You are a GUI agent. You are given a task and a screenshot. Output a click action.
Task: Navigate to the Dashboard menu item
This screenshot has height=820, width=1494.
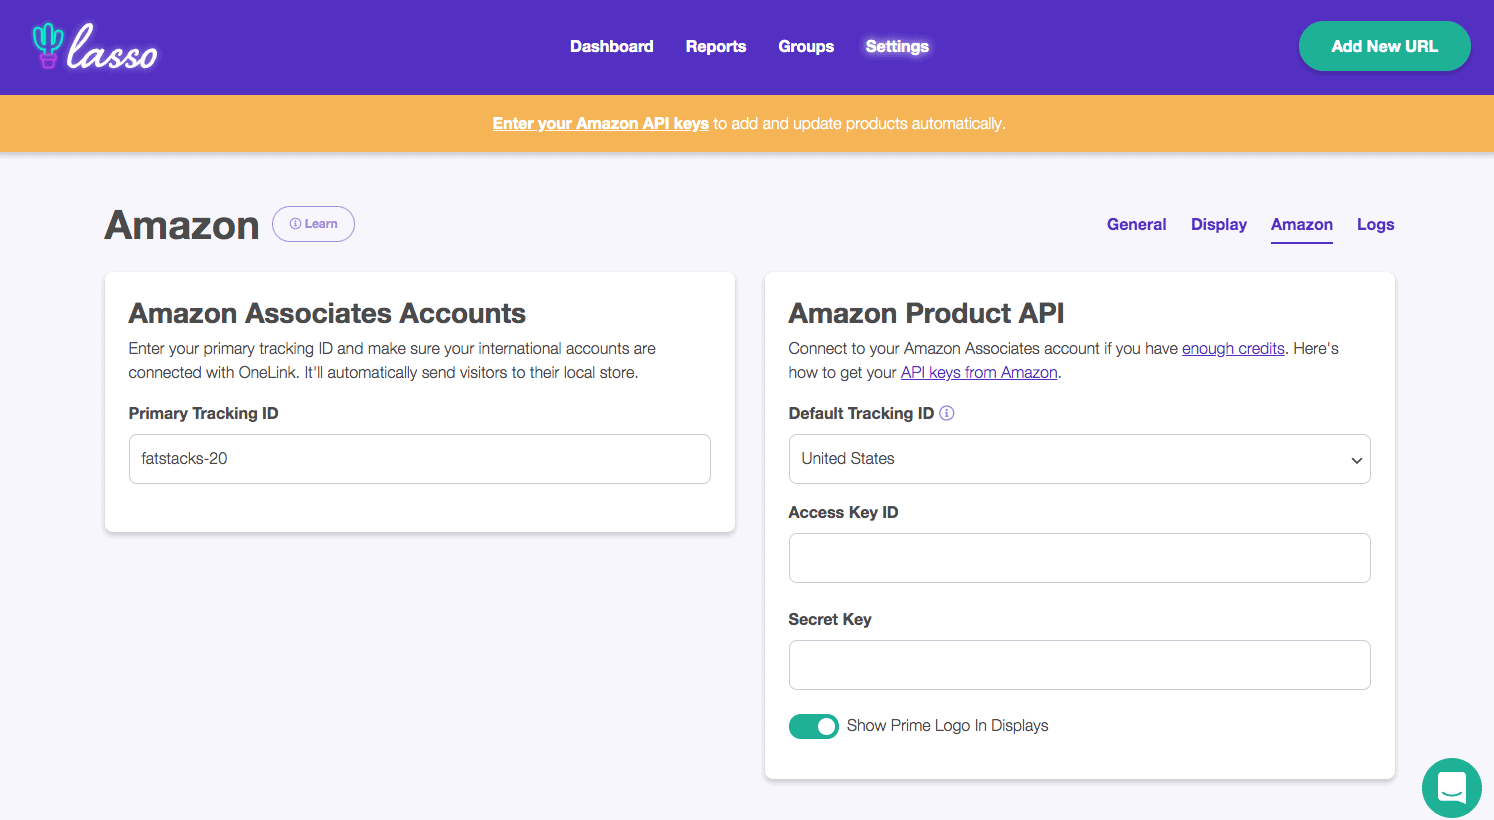pyautogui.click(x=611, y=46)
